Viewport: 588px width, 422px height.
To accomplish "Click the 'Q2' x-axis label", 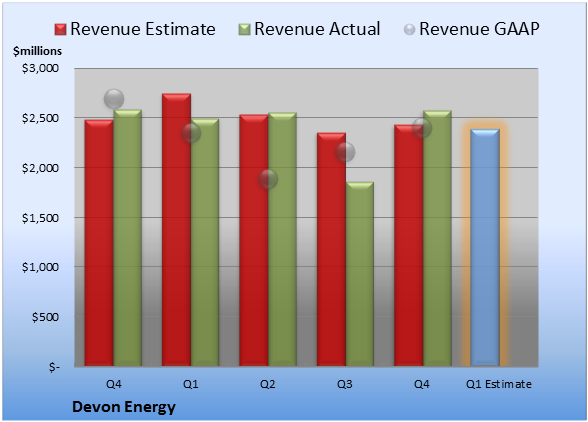I will tap(268, 384).
